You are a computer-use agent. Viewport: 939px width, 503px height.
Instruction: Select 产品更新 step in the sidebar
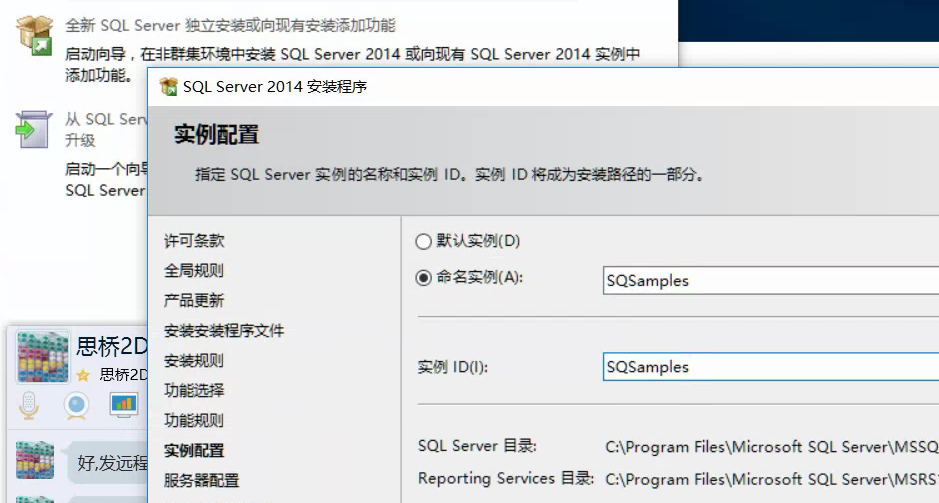coord(194,301)
